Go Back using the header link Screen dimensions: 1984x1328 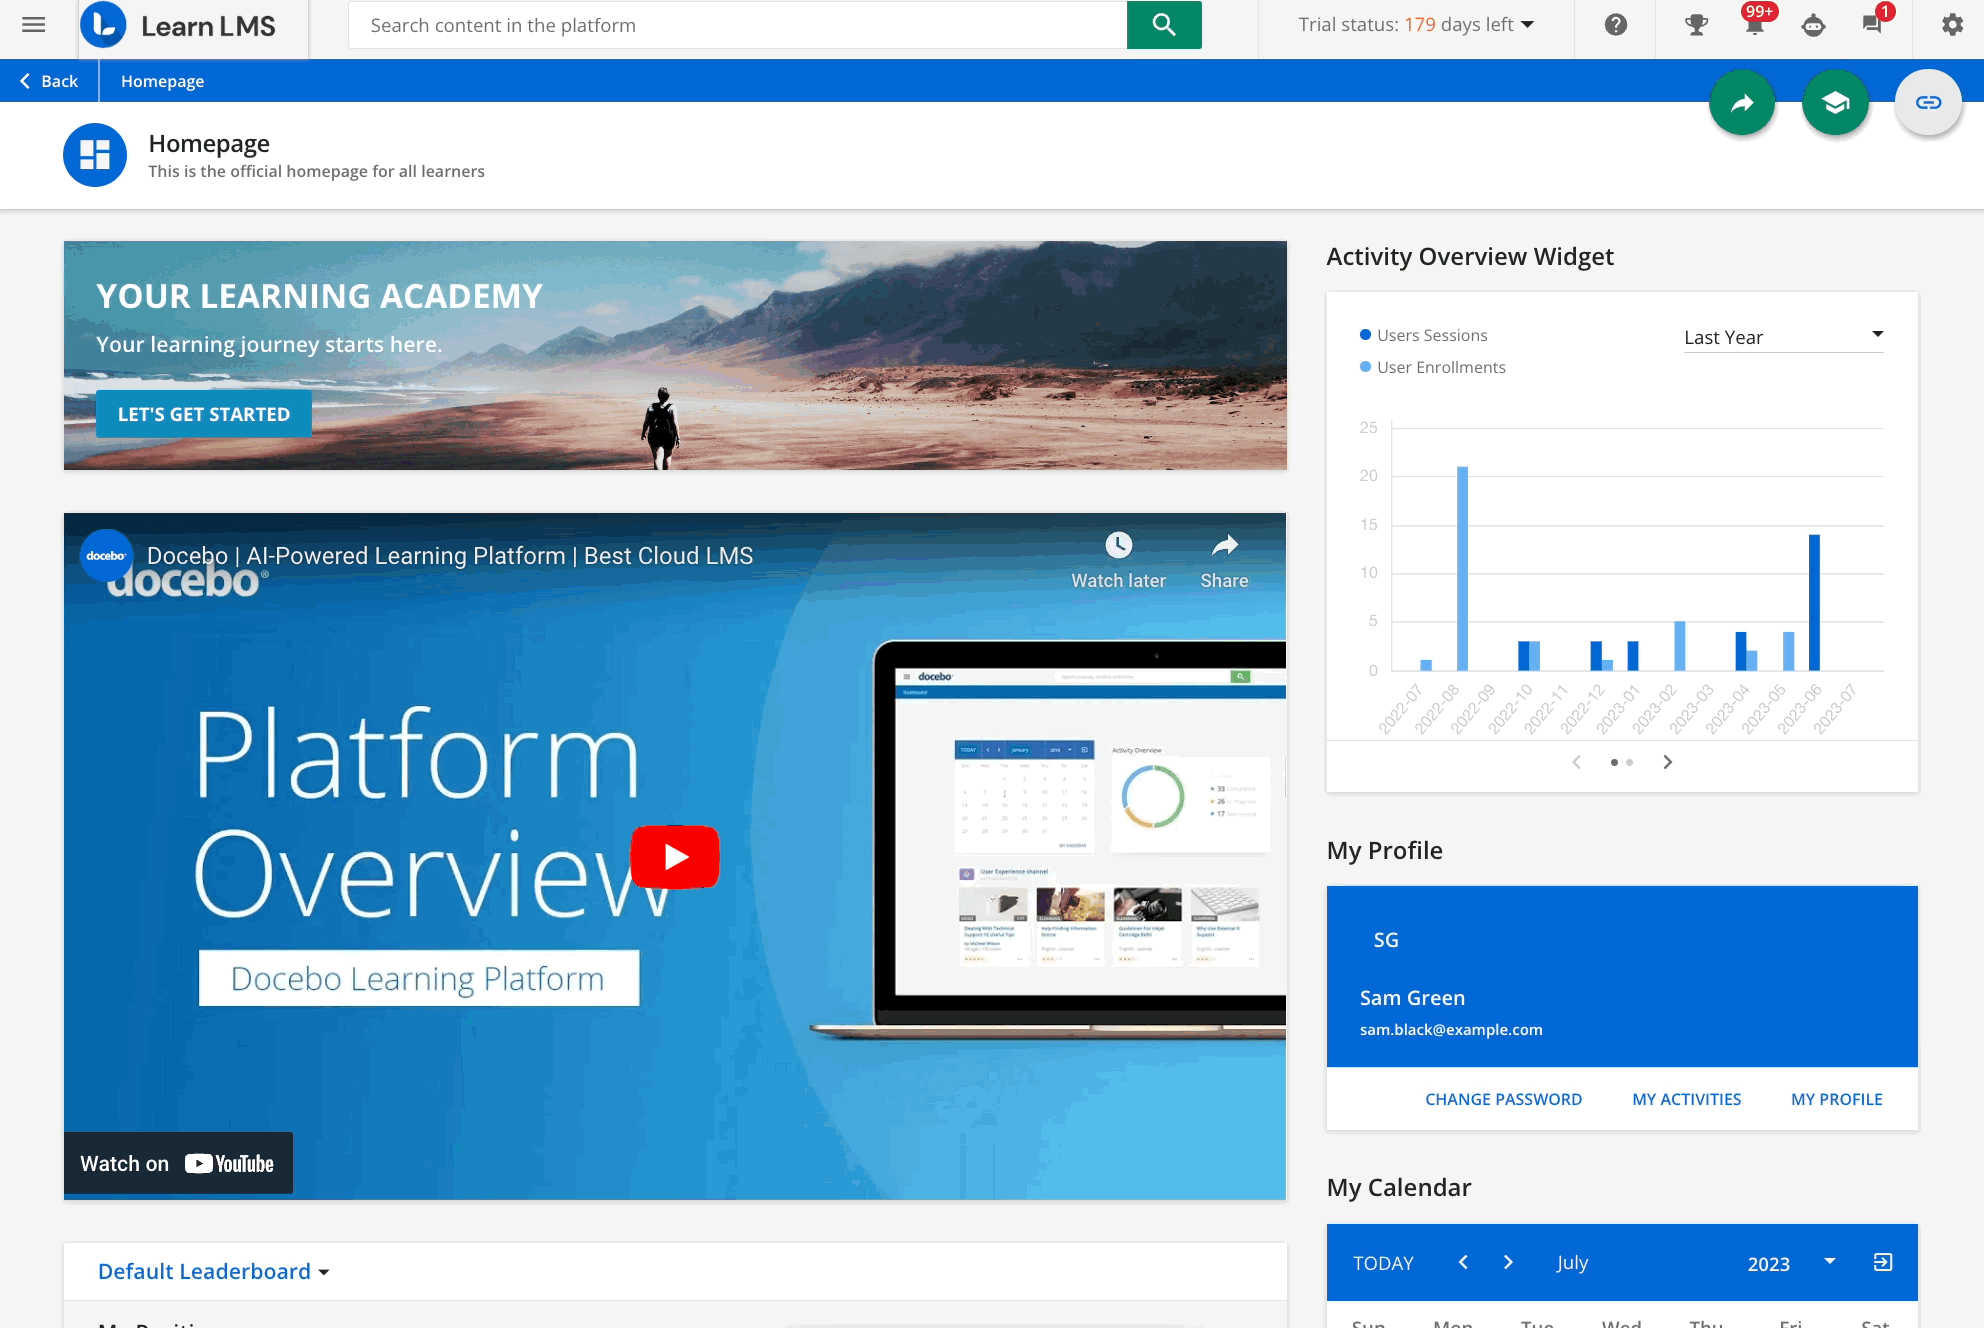[x=49, y=81]
